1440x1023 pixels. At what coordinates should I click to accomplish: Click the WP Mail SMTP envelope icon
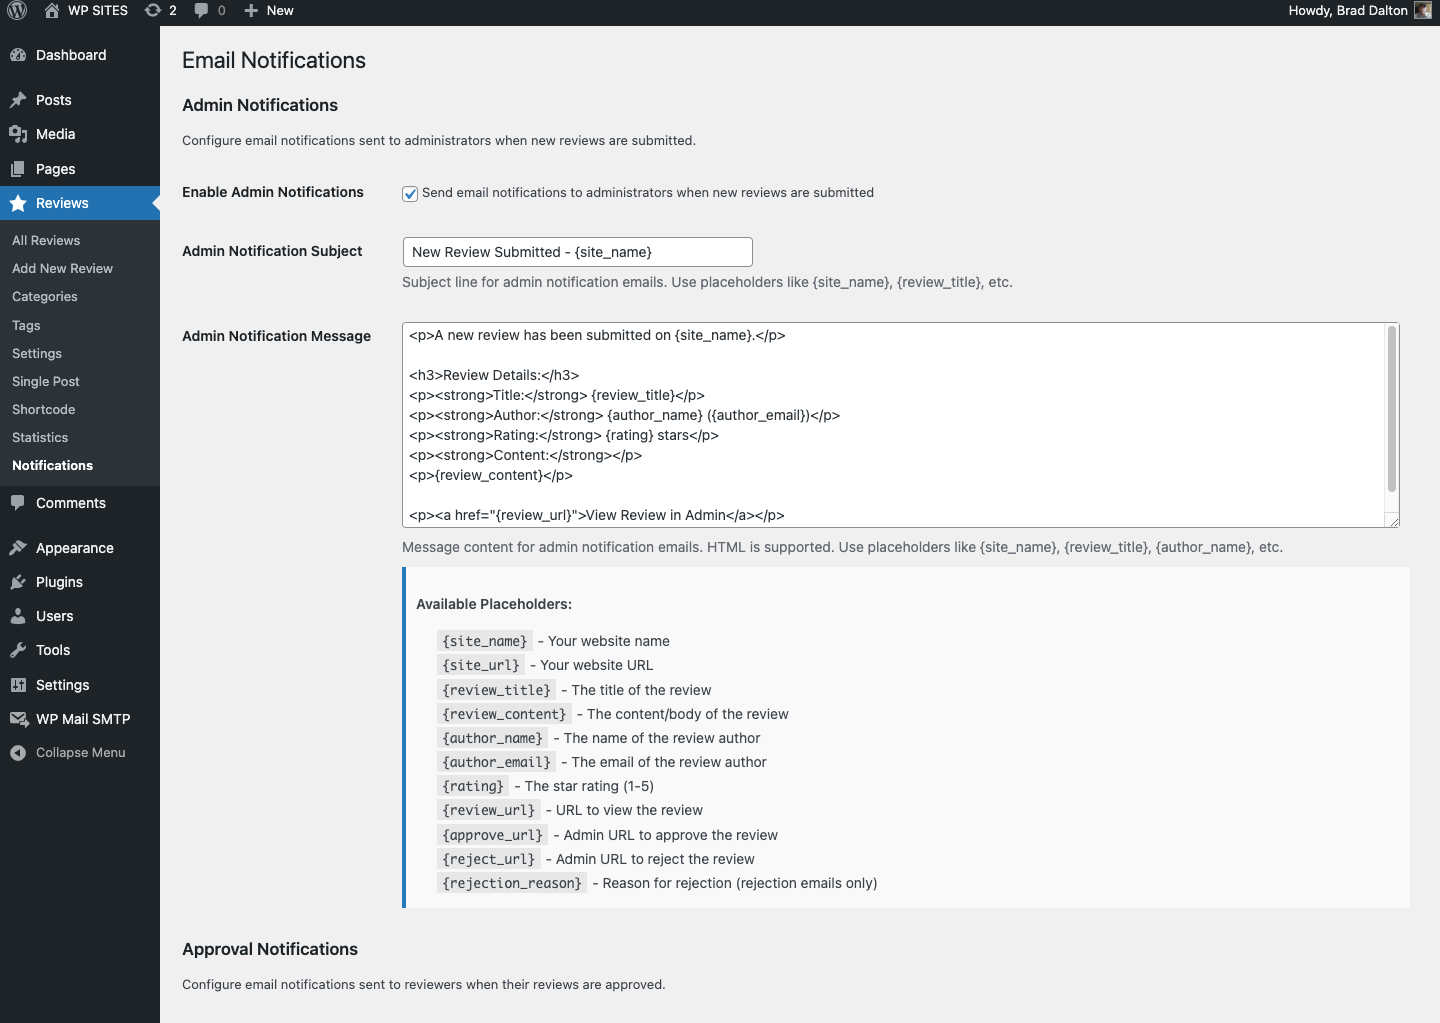pyautogui.click(x=18, y=719)
